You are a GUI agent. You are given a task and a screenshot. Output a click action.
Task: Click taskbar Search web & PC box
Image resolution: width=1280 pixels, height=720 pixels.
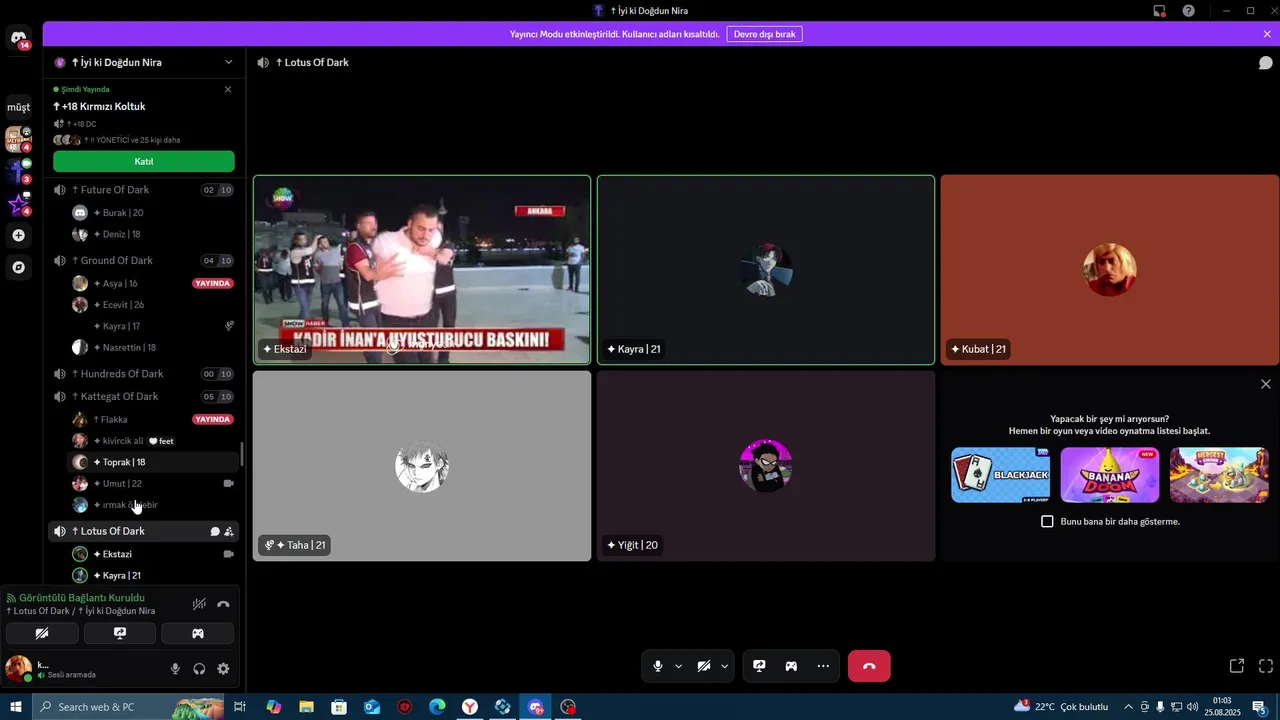(129, 707)
